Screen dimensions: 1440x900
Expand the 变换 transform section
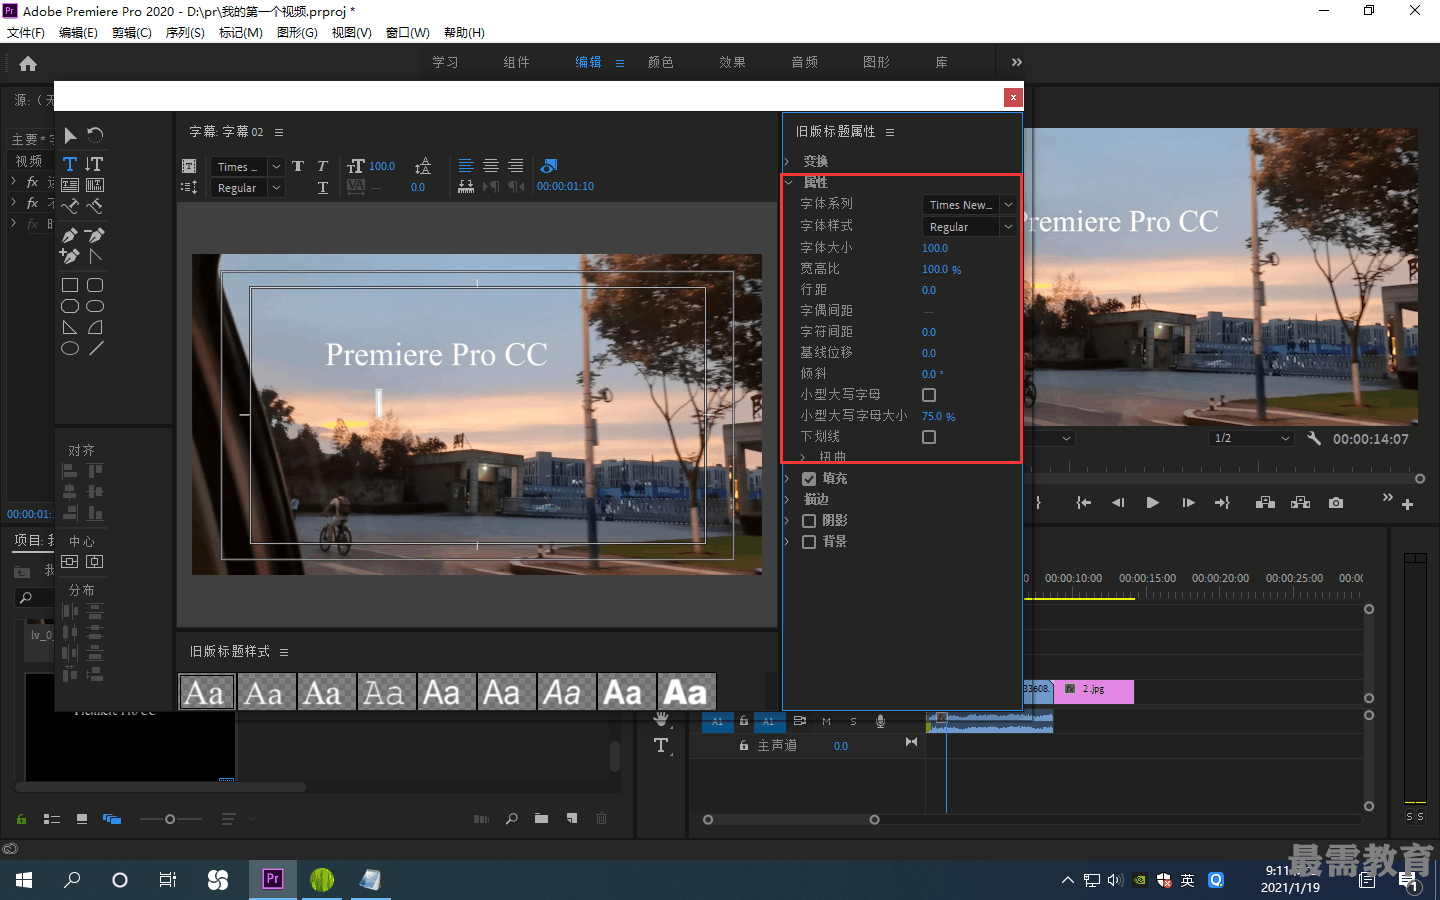pyautogui.click(x=788, y=161)
